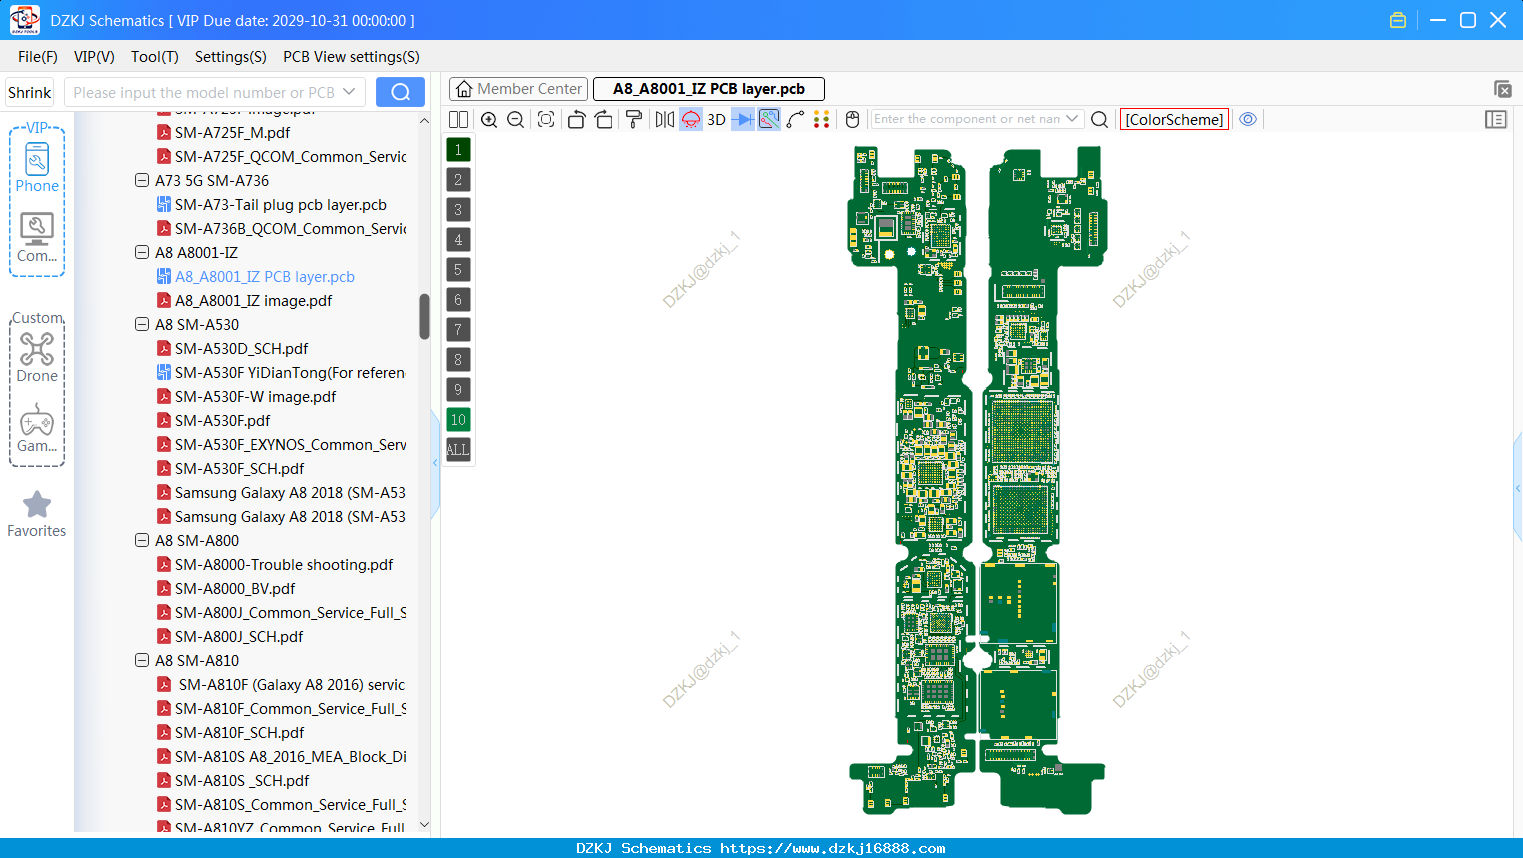Screen dimensions: 1523x858
Task: Rotate the board clockwise
Action: (x=604, y=119)
